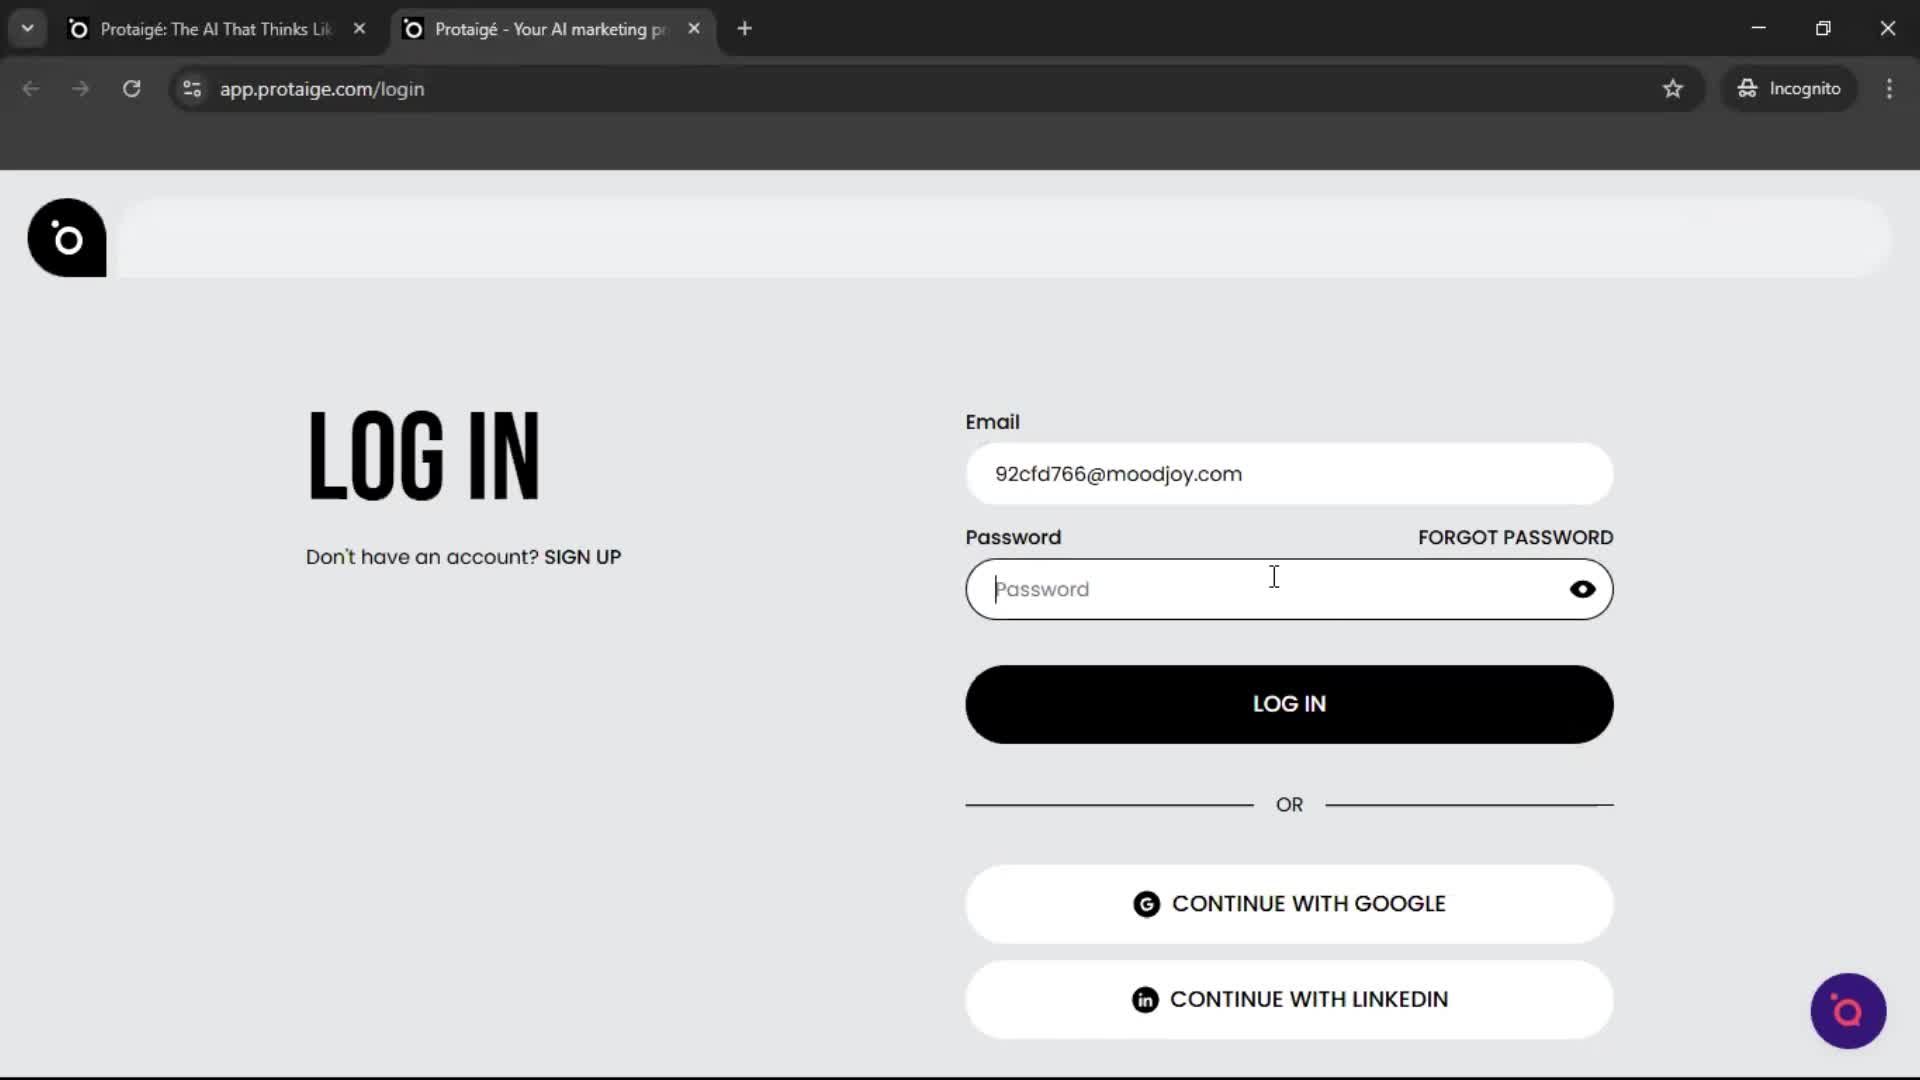Click the site information icon in address bar
This screenshot has height=1080, width=1920.
click(x=191, y=89)
